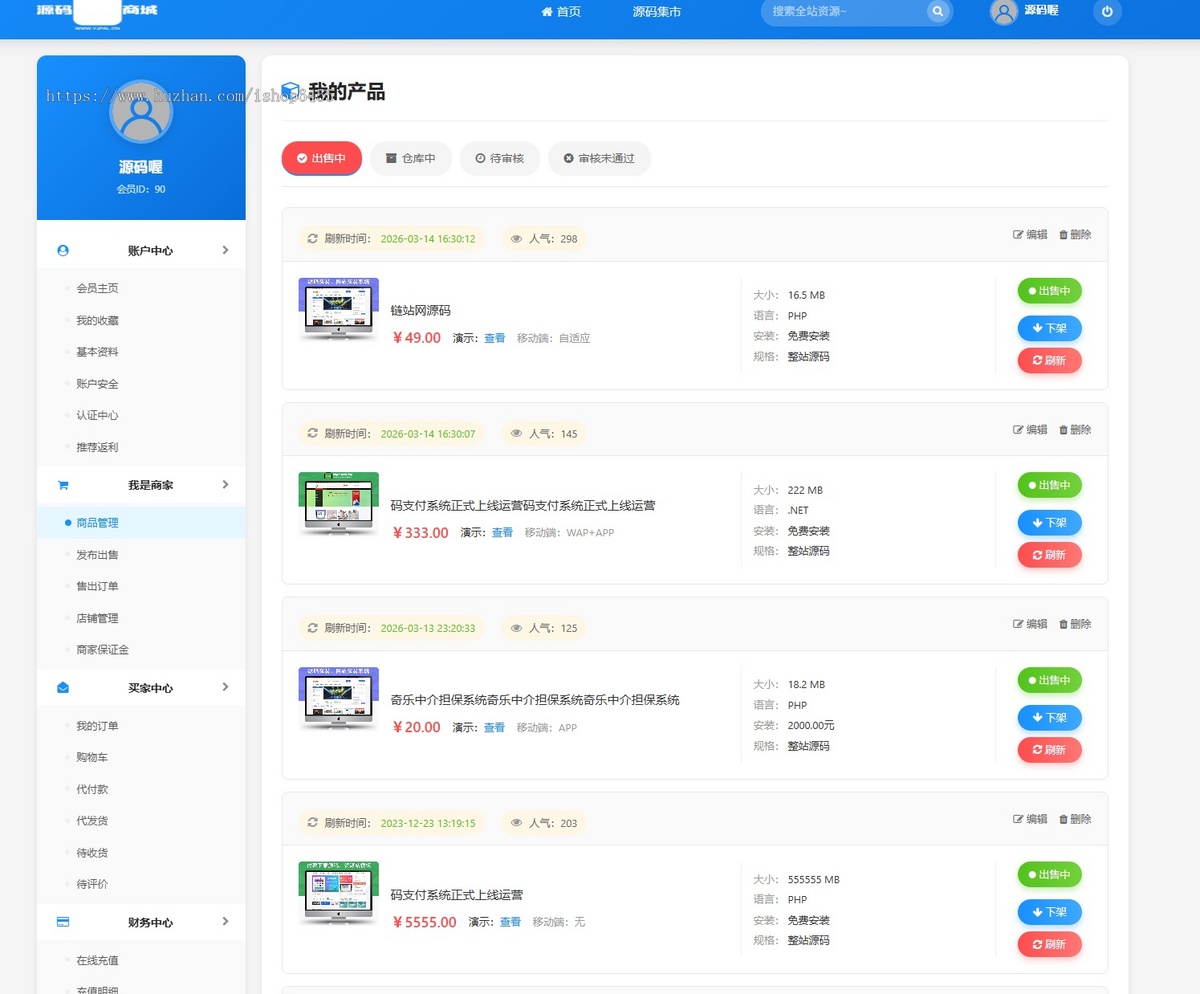Click 刷新 for the ¥5555.00 product
The image size is (1200, 994).
[x=1050, y=944]
